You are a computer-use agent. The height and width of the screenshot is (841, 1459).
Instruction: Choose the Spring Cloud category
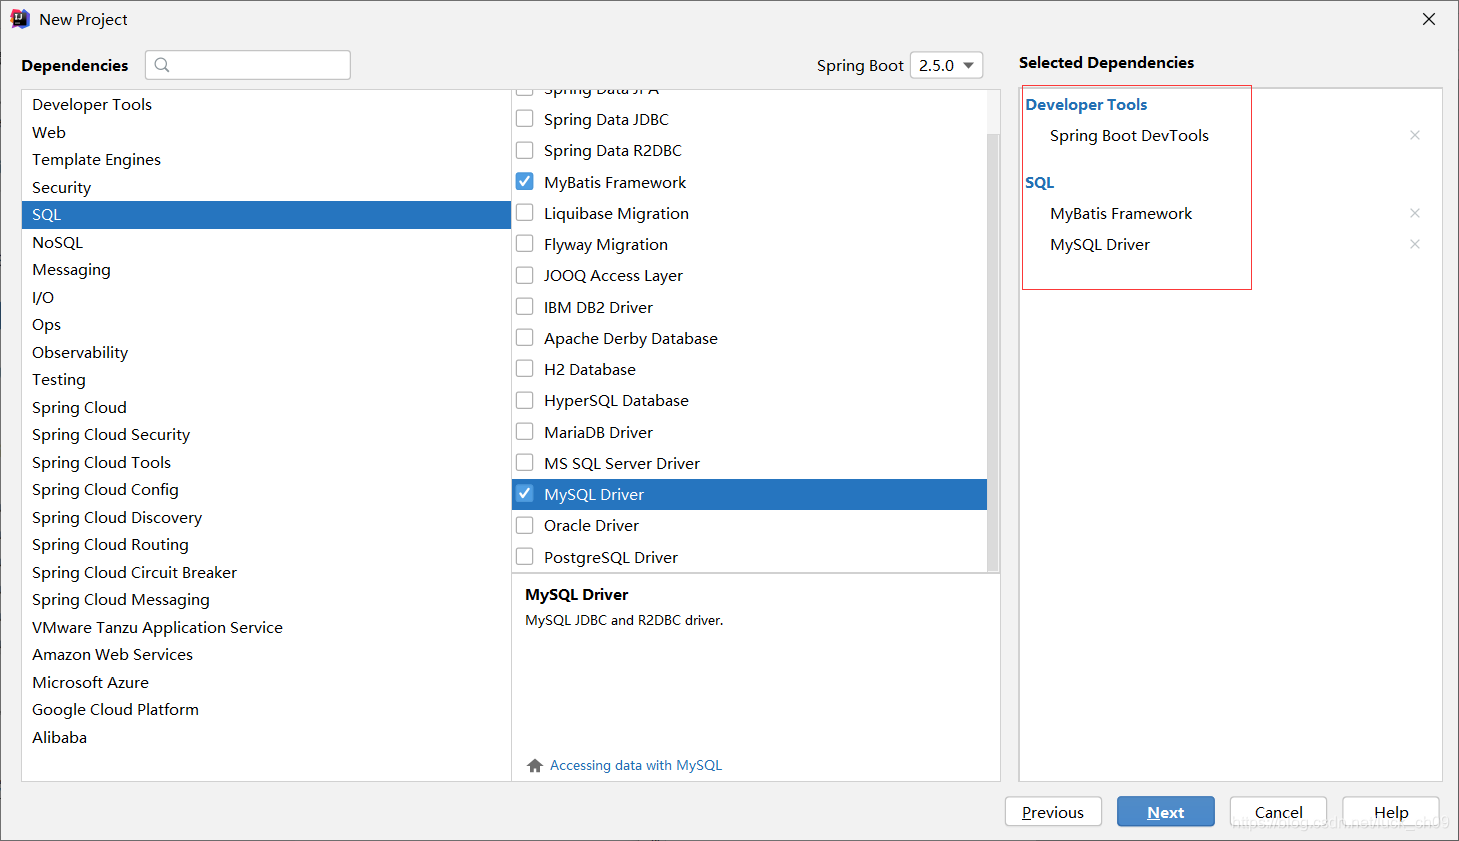(266, 407)
